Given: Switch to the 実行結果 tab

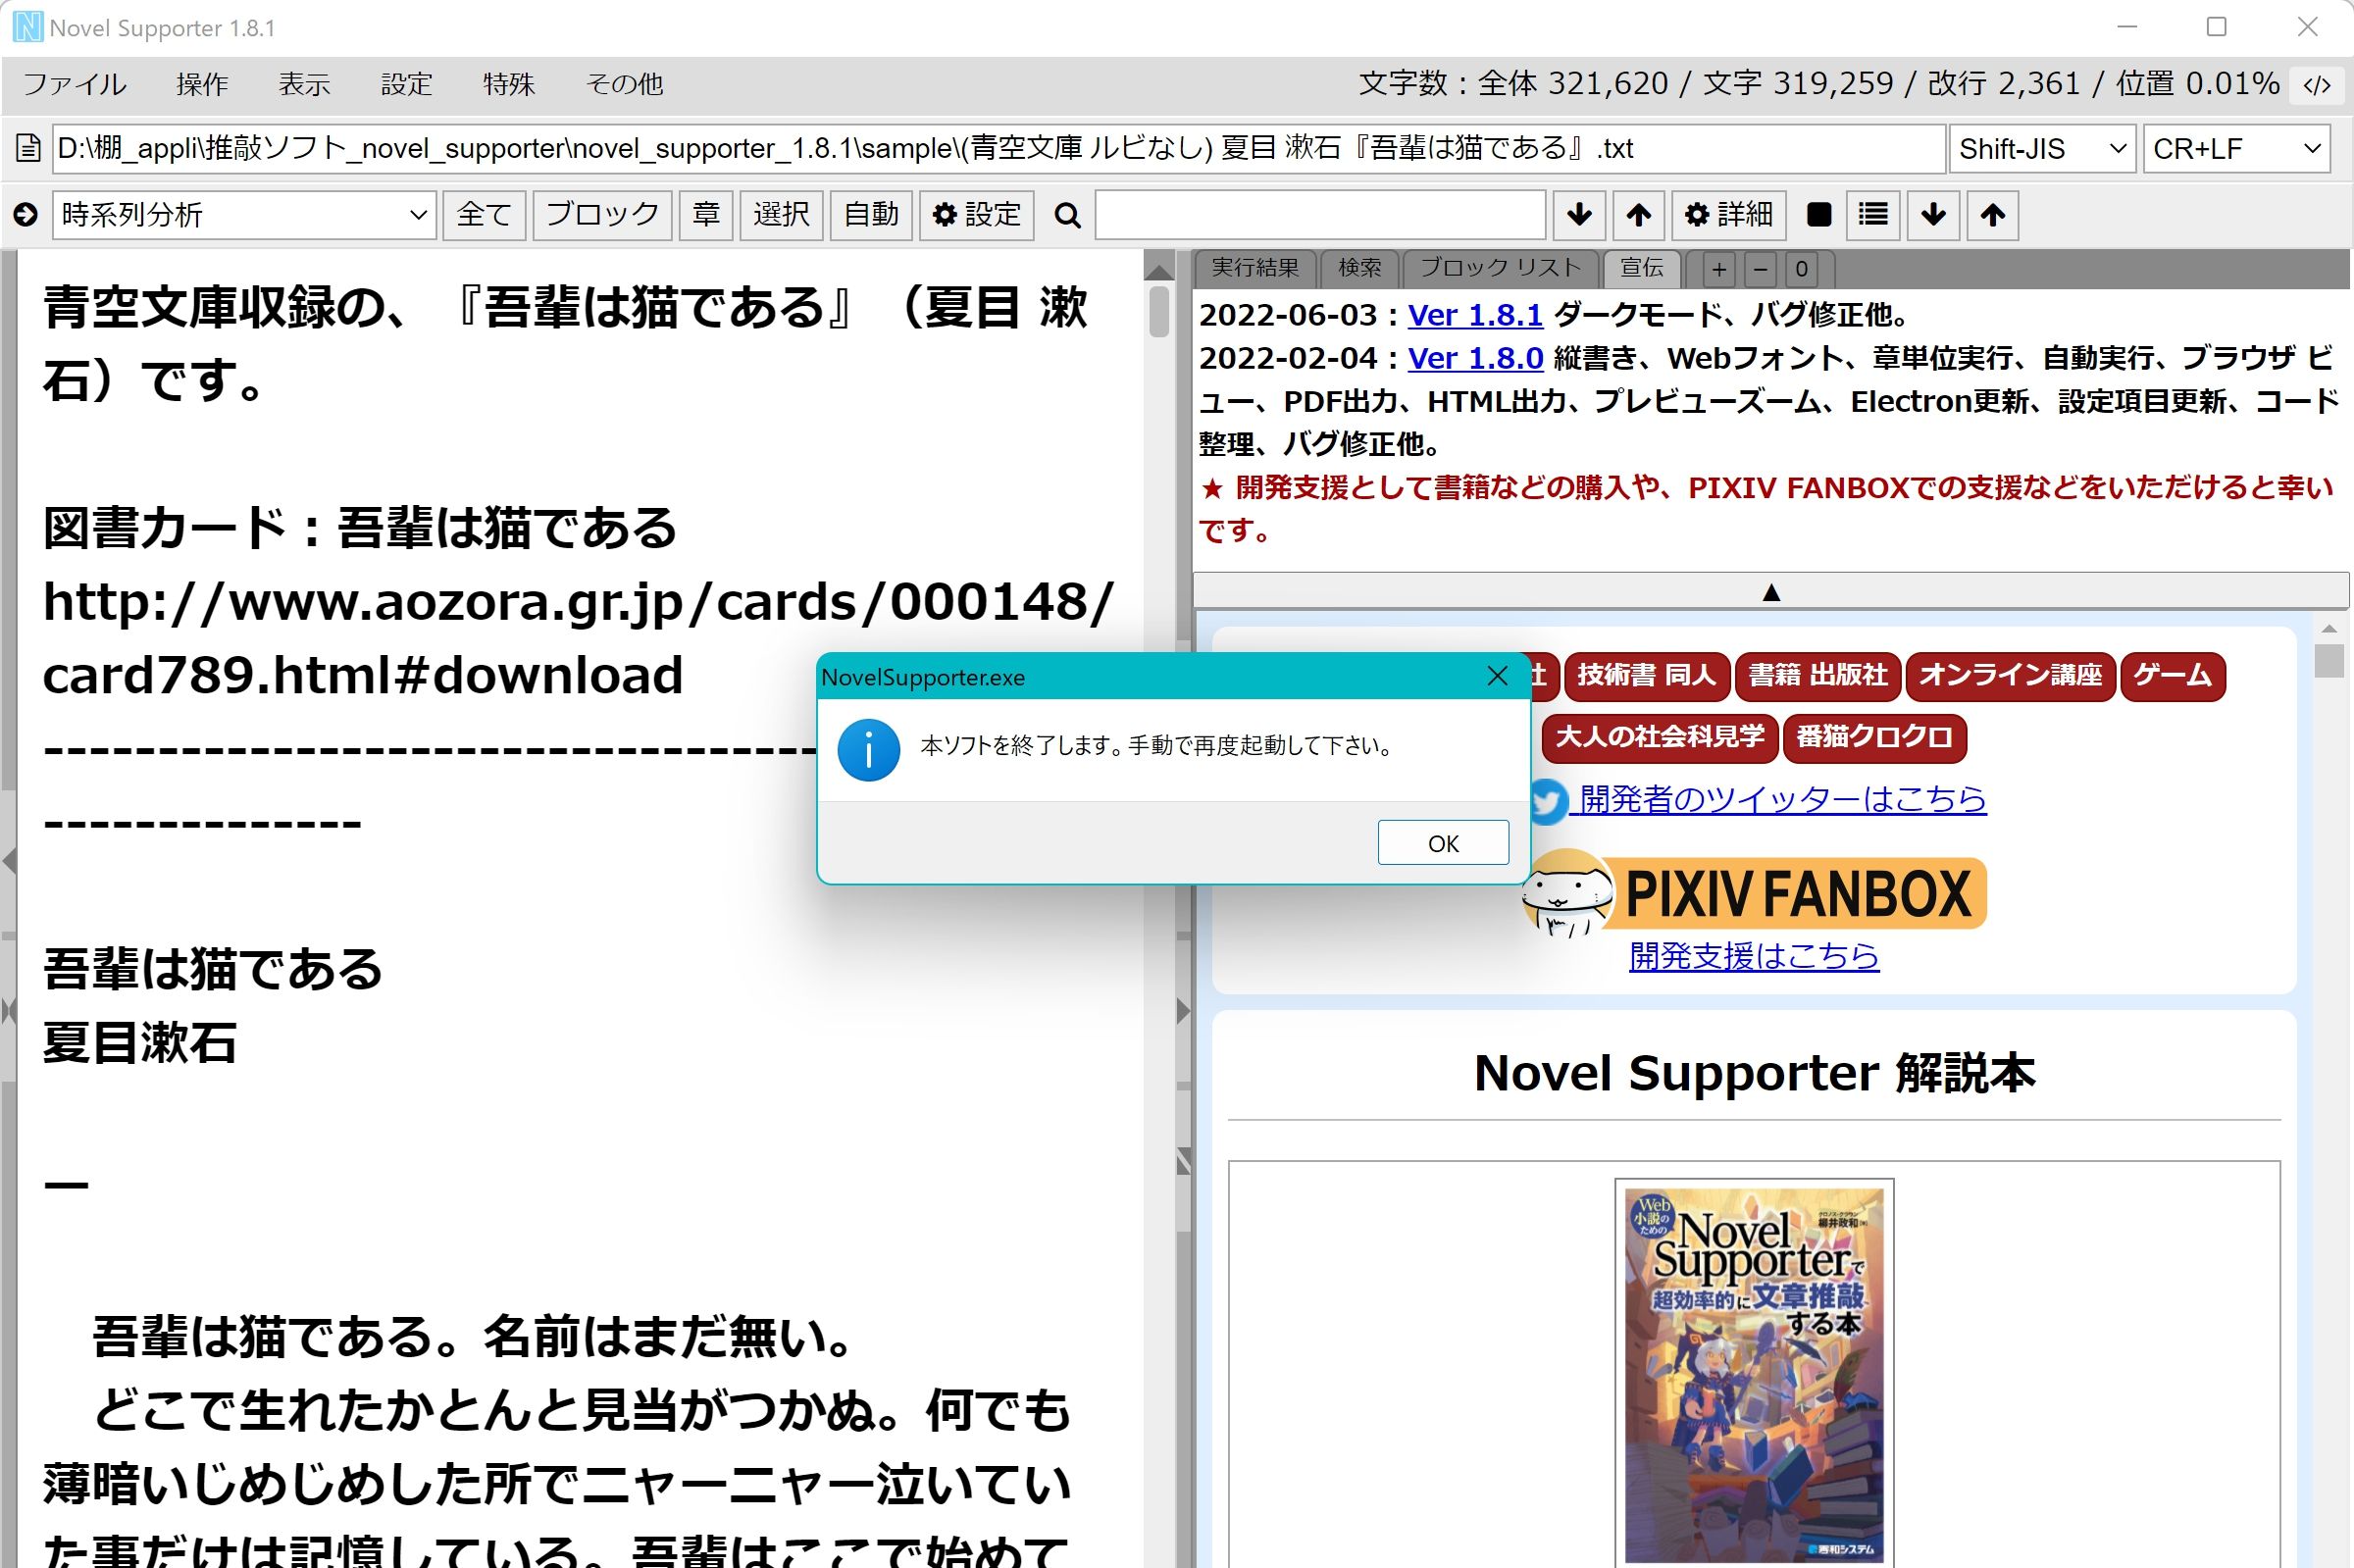Looking at the screenshot, I should [1255, 268].
